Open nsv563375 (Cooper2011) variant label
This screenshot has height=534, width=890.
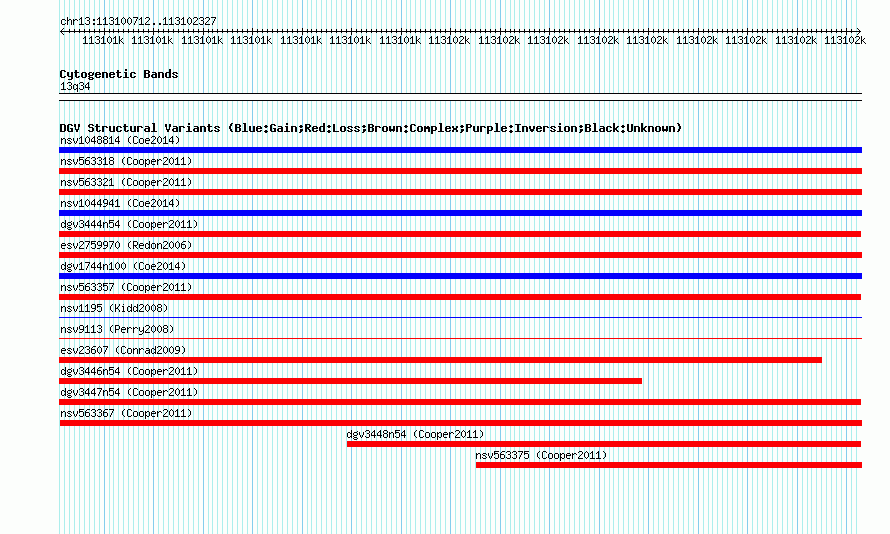[541, 455]
